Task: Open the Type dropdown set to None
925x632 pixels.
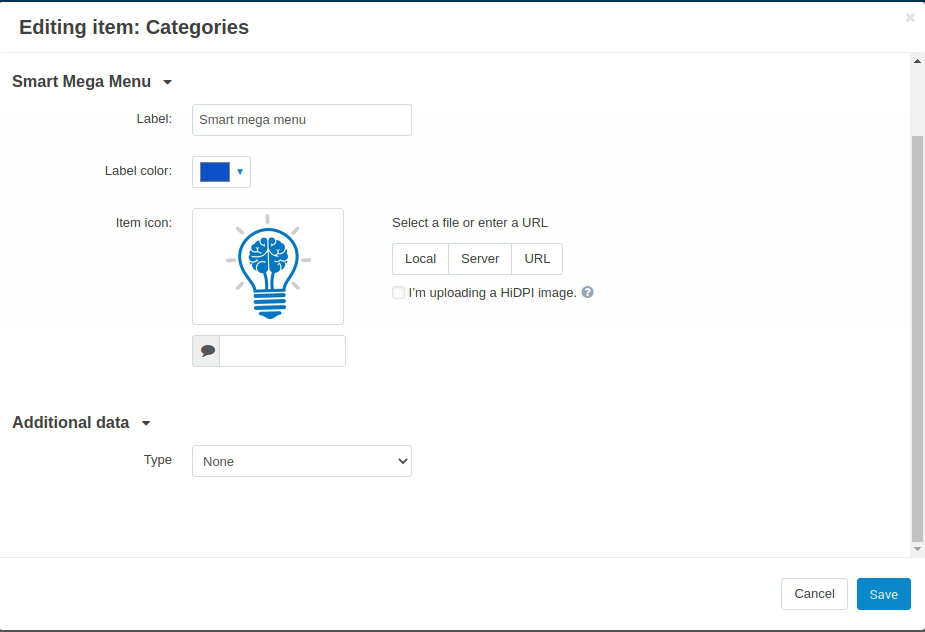Action: [302, 461]
